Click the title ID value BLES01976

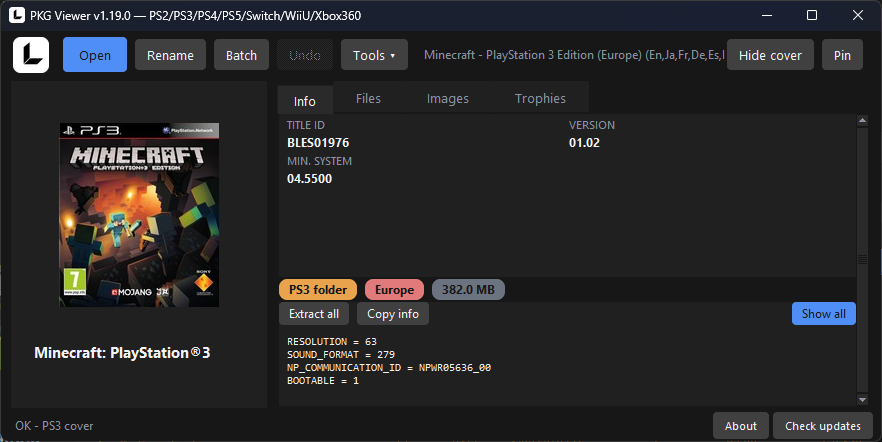(318, 143)
